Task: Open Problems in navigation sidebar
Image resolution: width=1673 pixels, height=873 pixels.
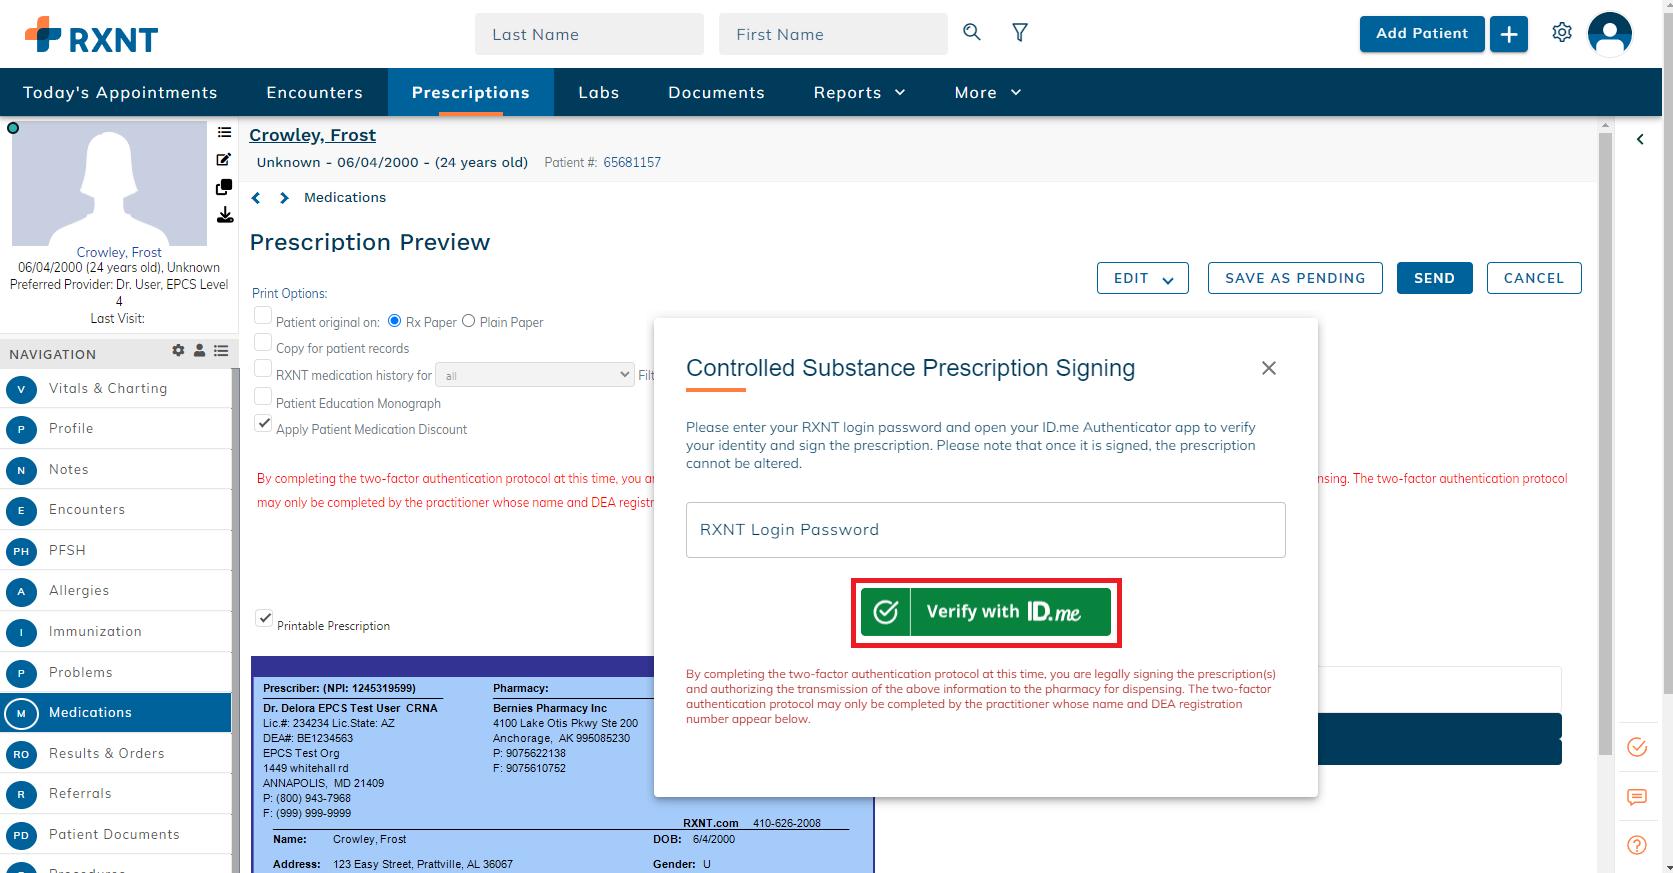Action: (x=116, y=673)
